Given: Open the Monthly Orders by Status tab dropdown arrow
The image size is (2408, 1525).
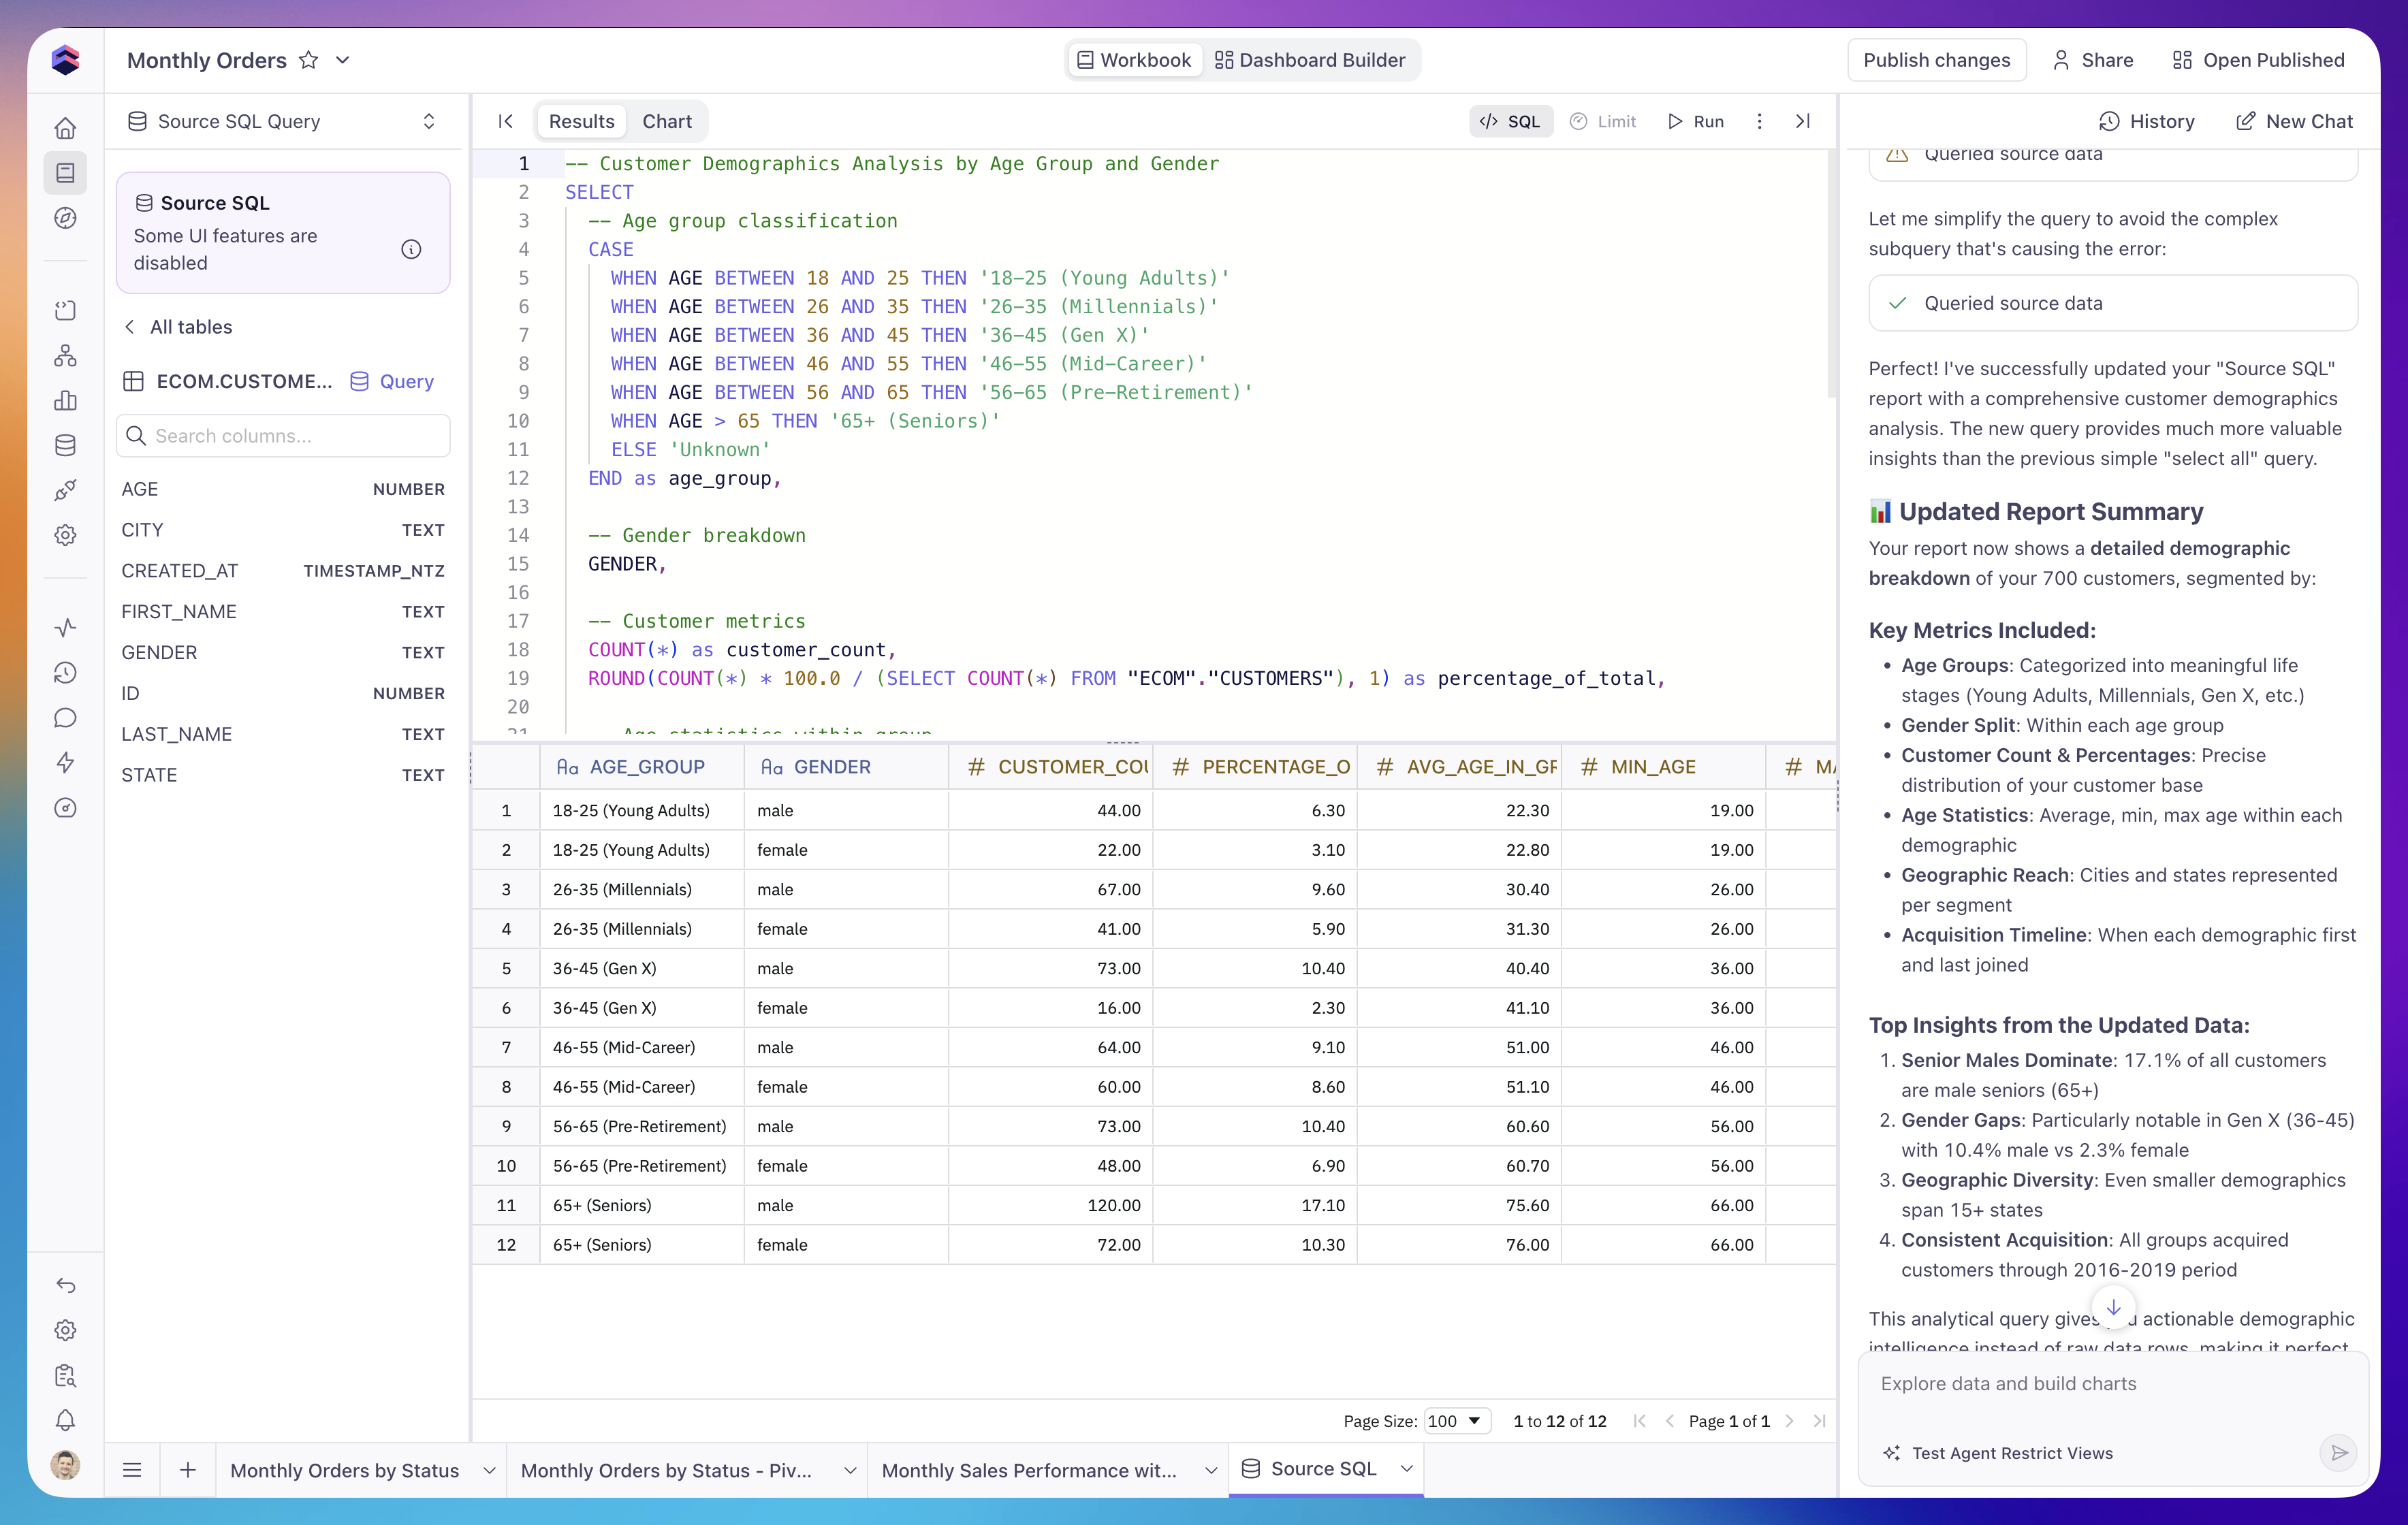Looking at the screenshot, I should tap(489, 1470).
